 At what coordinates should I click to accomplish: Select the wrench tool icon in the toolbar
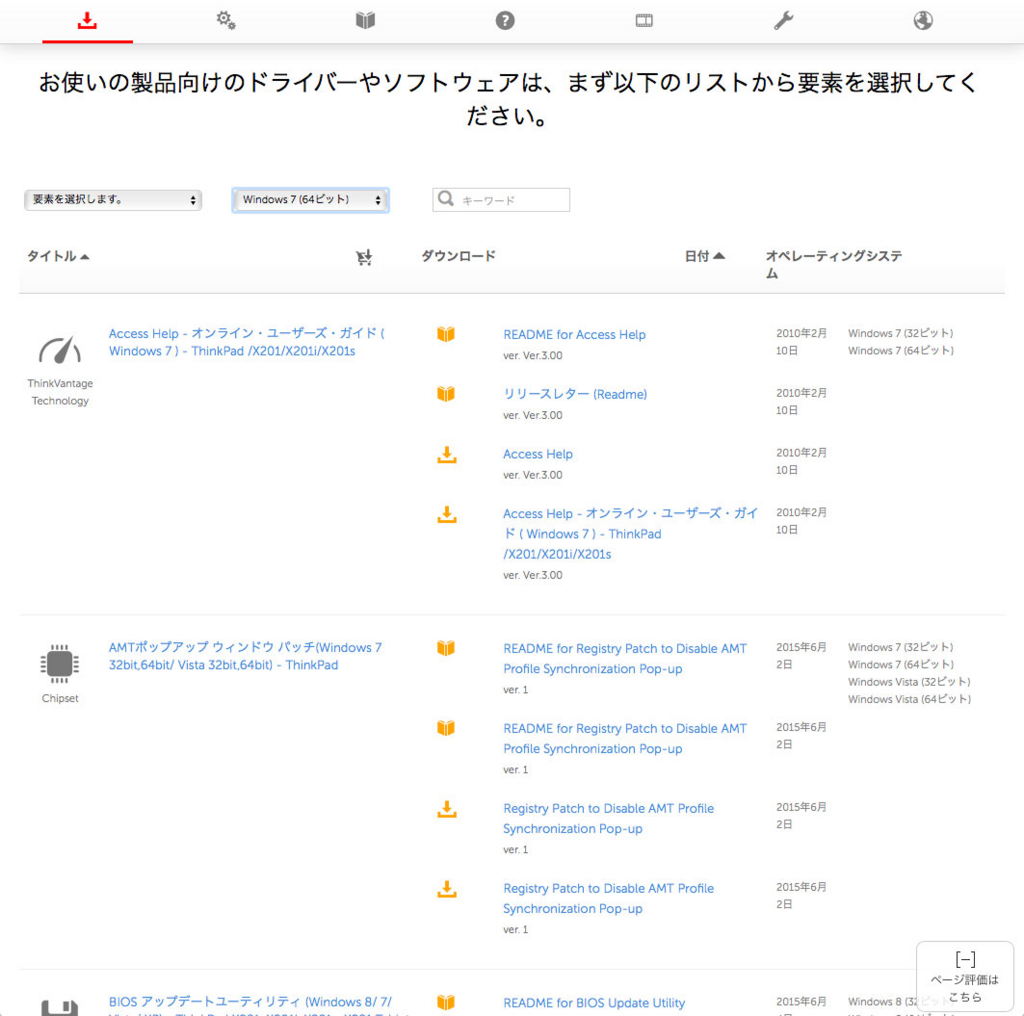pyautogui.click(x=783, y=19)
